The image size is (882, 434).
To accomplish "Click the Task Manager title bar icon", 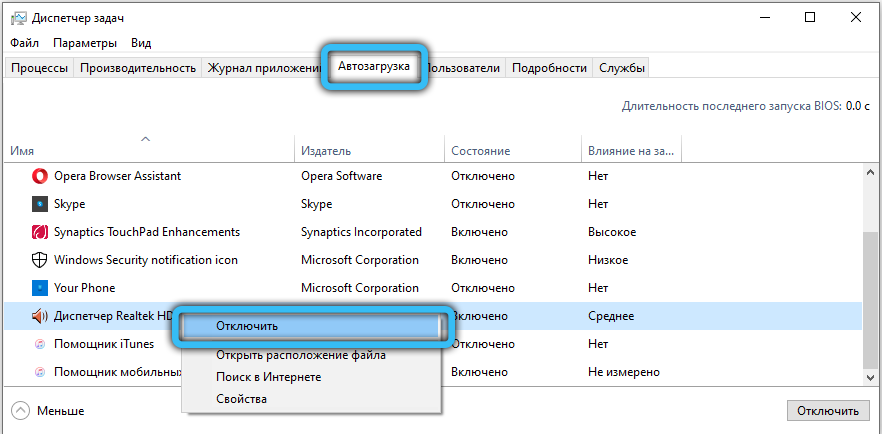I will (x=18, y=18).
